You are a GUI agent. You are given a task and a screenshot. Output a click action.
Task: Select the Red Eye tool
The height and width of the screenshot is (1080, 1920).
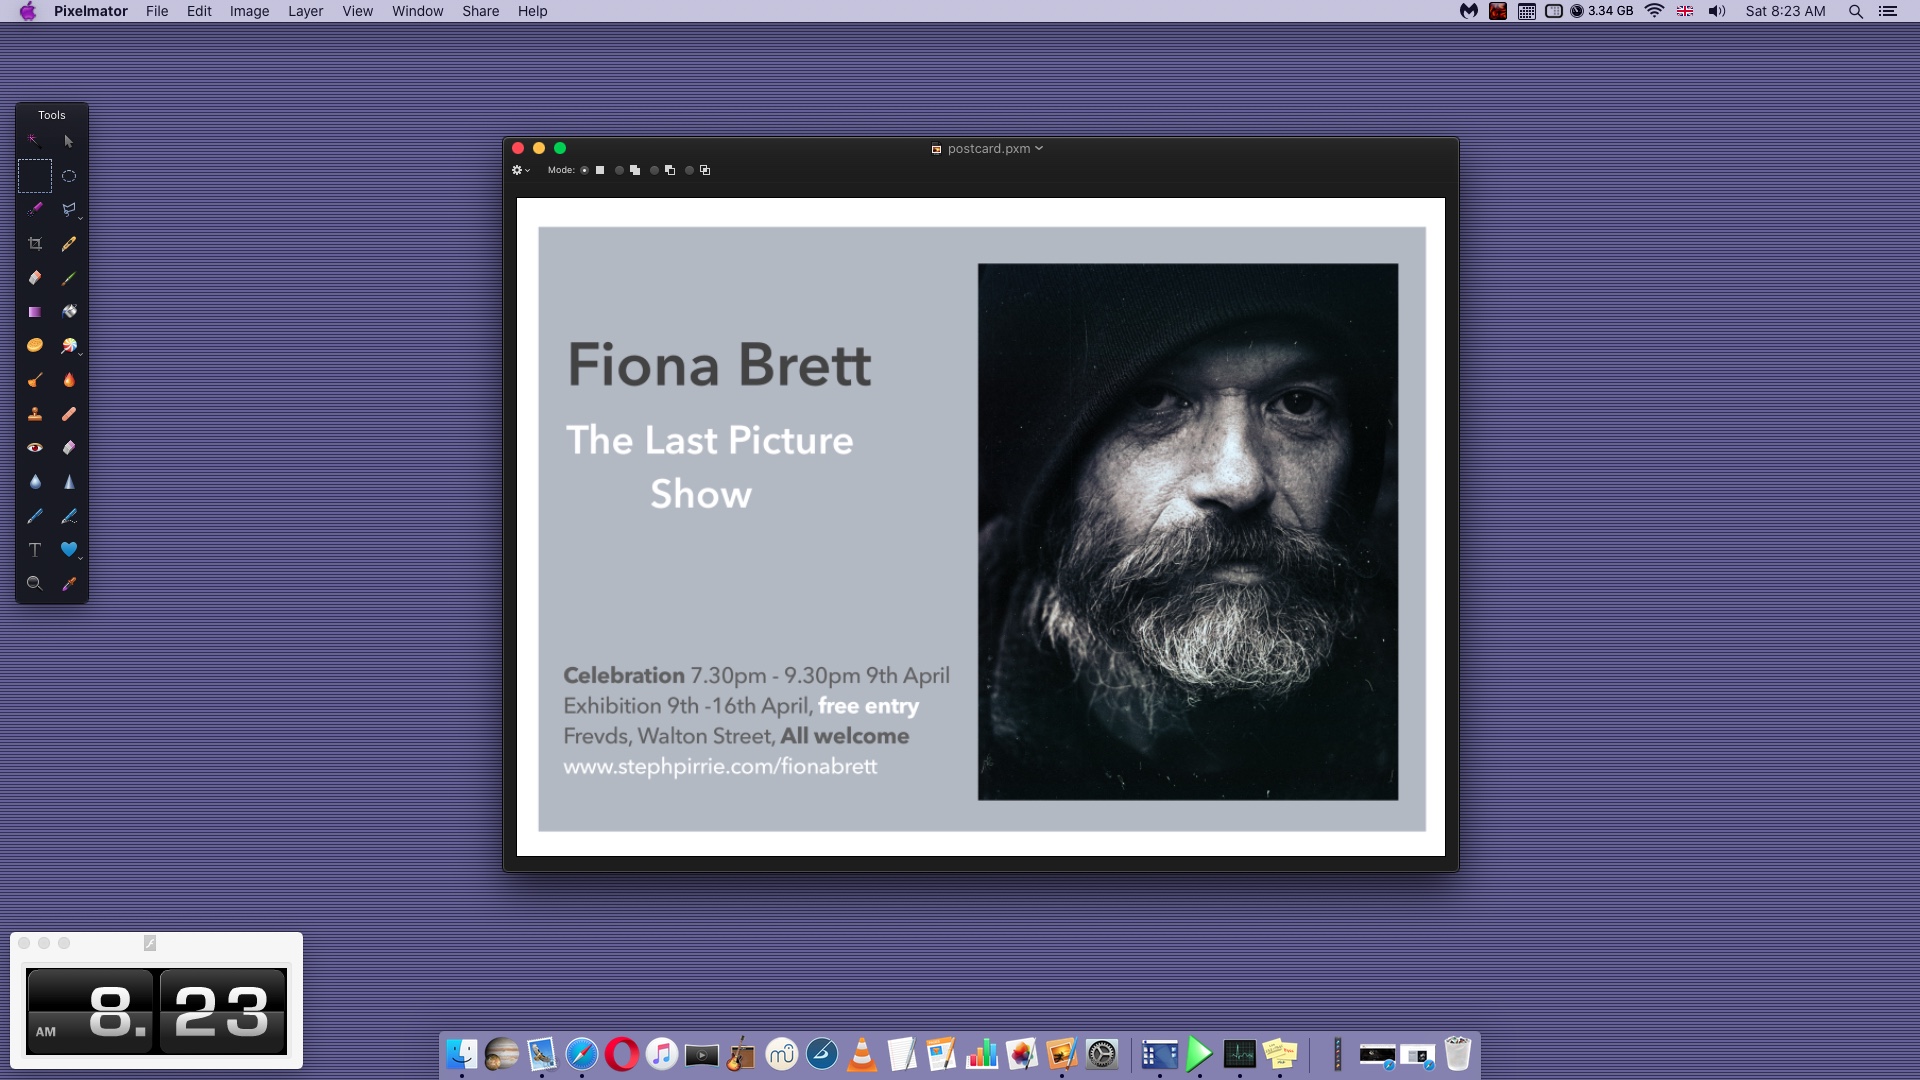click(x=35, y=448)
